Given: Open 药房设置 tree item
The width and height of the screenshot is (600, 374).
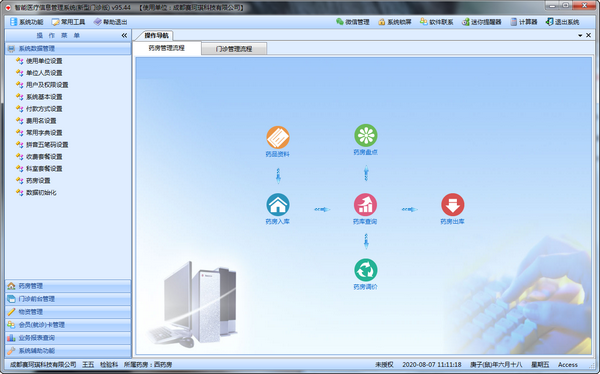Looking at the screenshot, I should click(x=38, y=181).
